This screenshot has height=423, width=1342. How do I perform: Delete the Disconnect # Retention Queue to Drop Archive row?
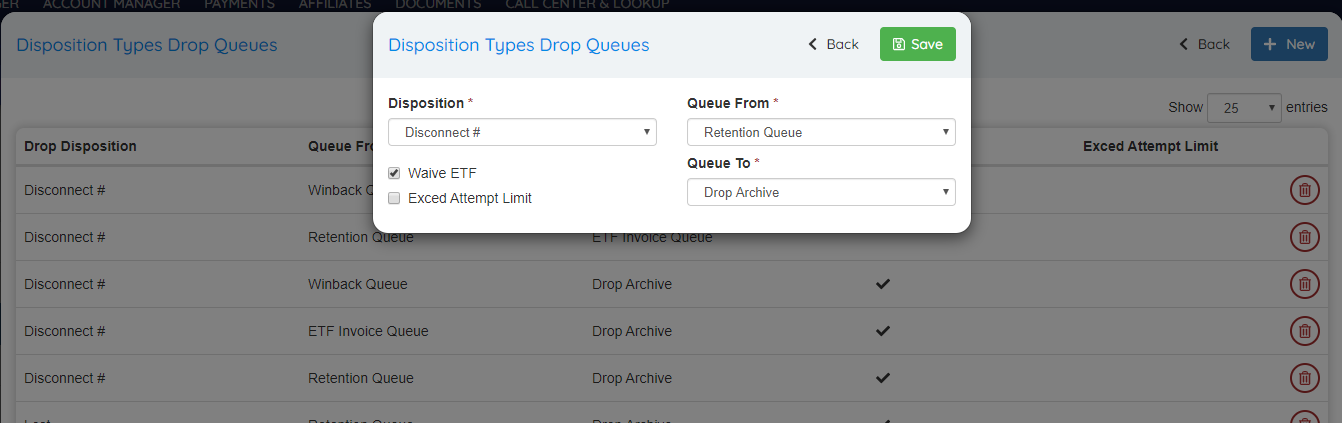[x=1304, y=378]
